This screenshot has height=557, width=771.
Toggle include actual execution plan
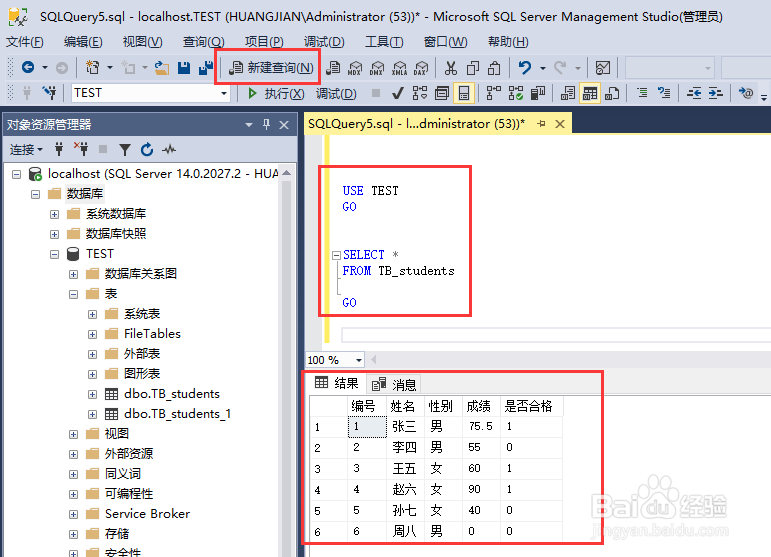click(x=493, y=93)
